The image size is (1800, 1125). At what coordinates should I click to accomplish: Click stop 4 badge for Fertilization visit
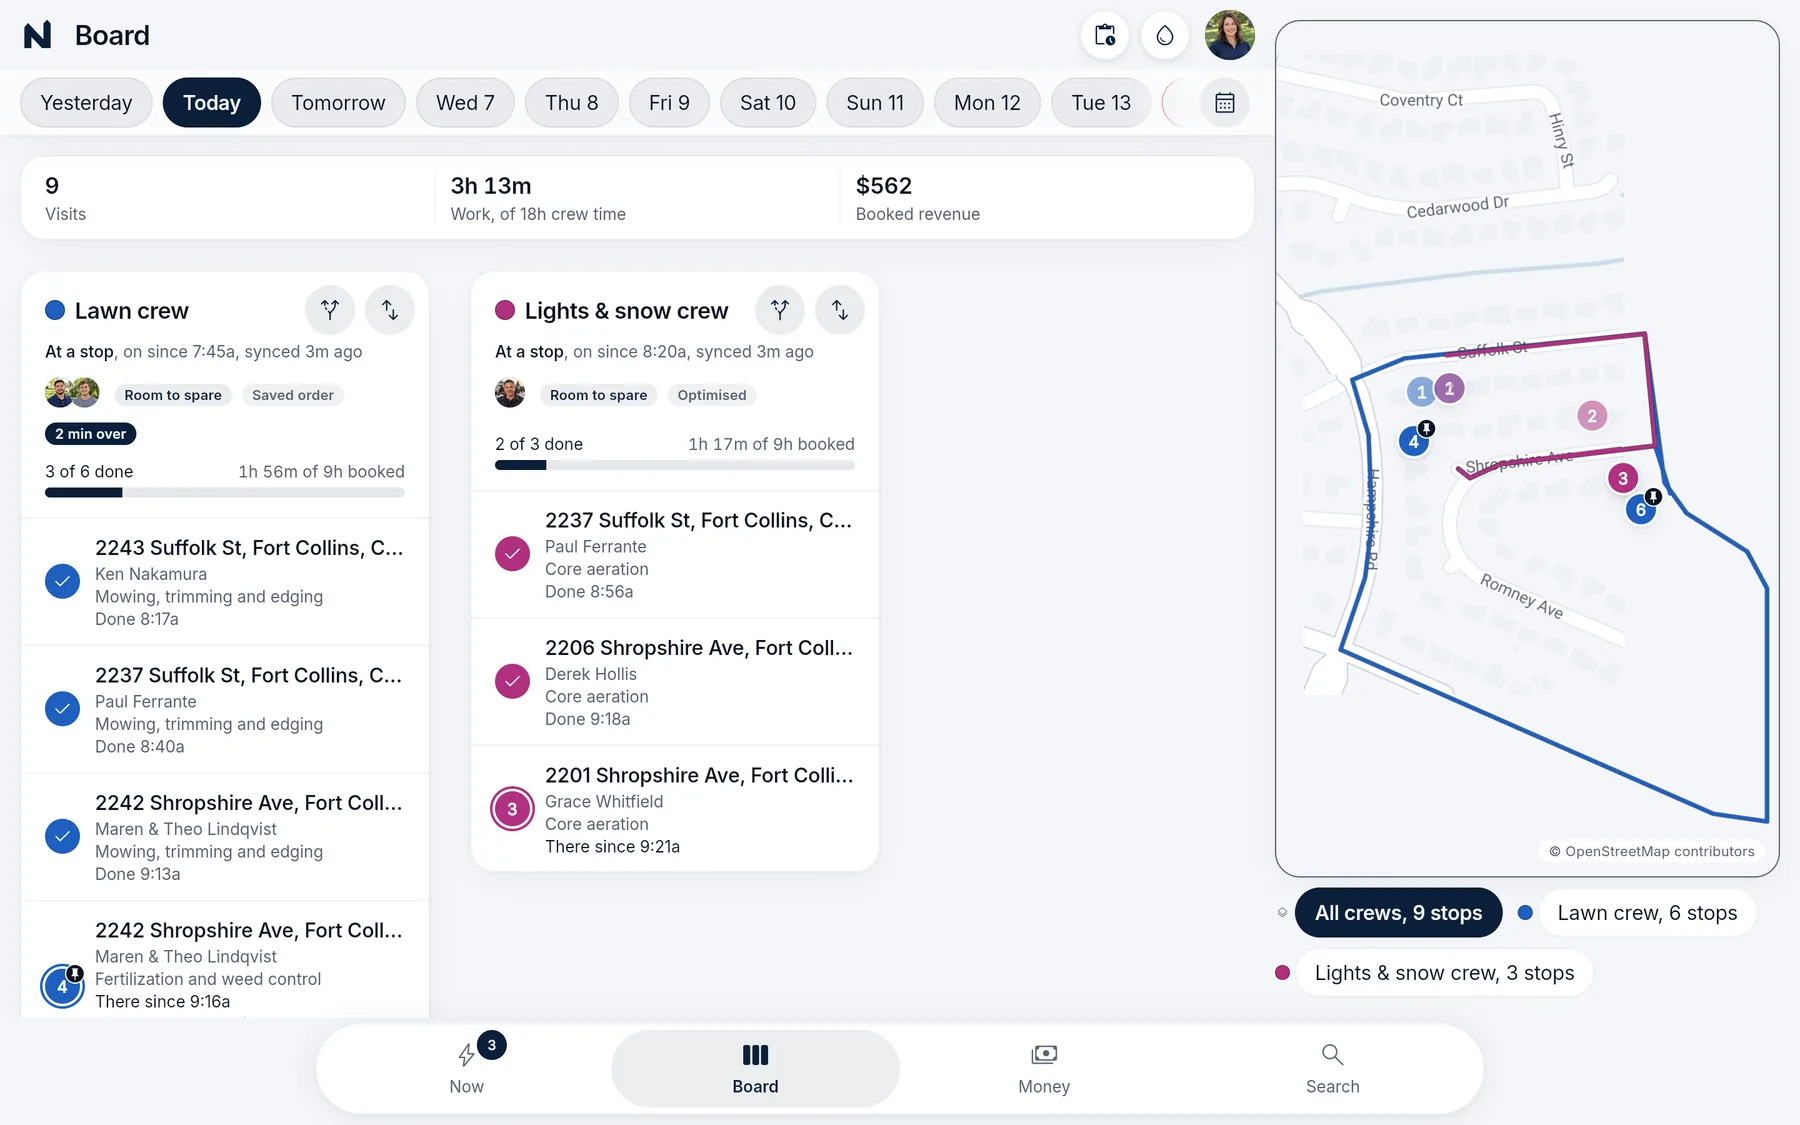click(x=62, y=987)
